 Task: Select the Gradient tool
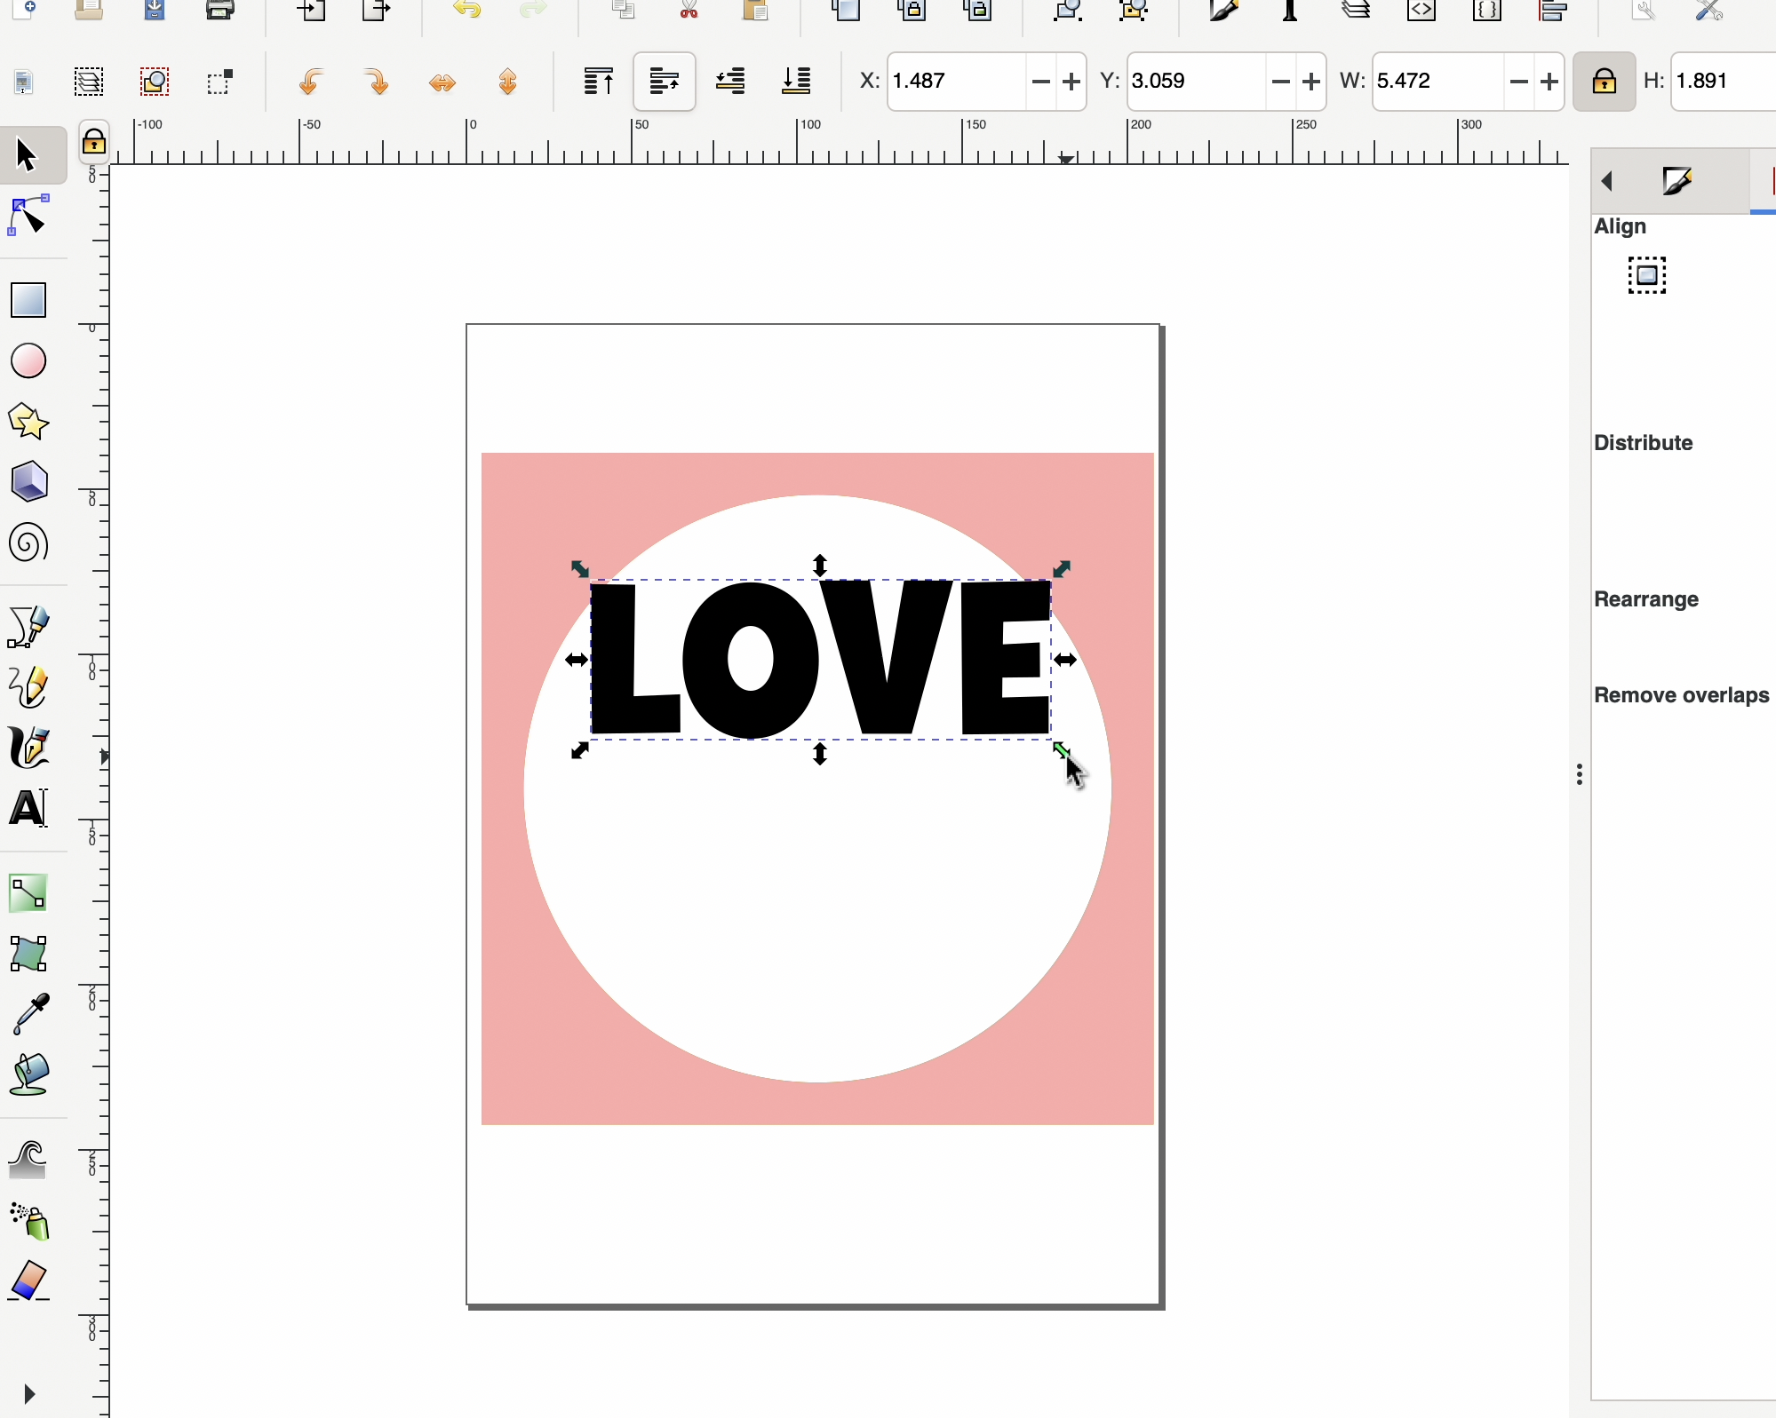pyautogui.click(x=28, y=893)
